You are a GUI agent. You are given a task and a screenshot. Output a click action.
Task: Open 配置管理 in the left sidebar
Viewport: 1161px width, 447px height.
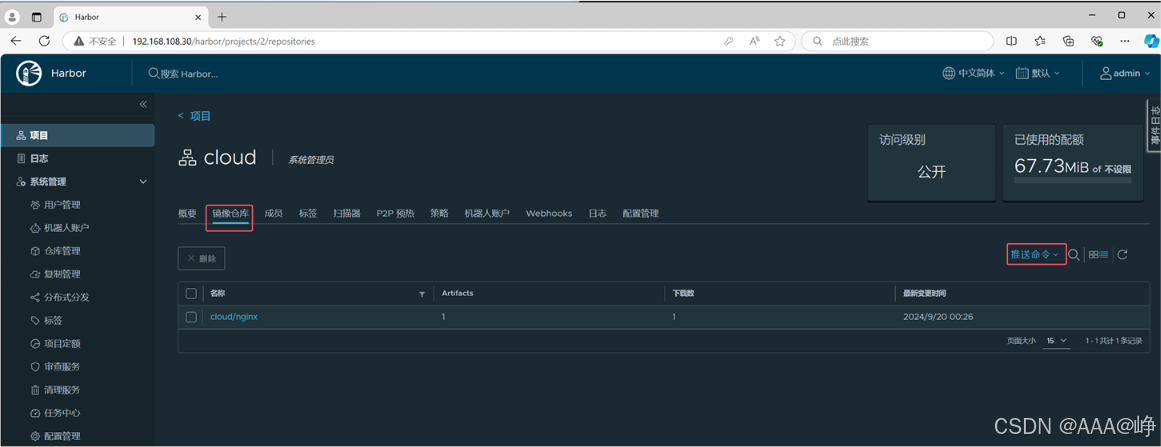click(62, 436)
